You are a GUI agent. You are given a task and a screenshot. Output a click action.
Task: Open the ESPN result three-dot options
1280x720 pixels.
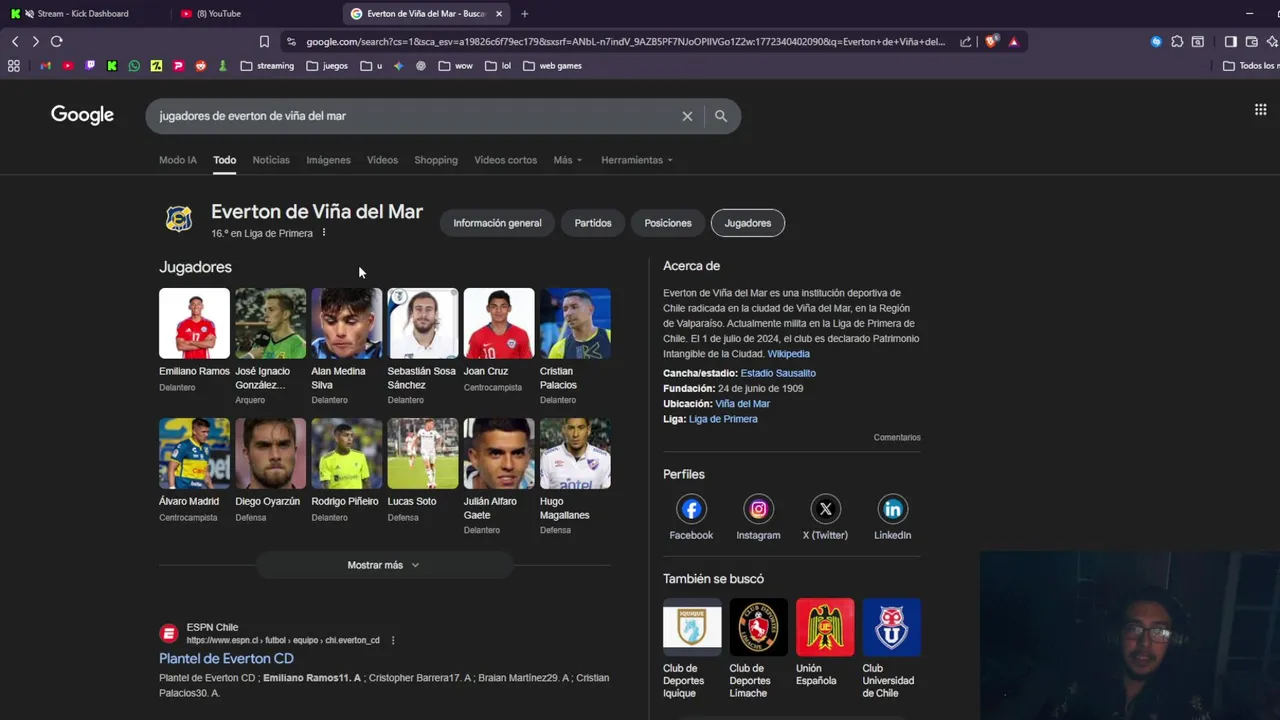pyautogui.click(x=393, y=640)
